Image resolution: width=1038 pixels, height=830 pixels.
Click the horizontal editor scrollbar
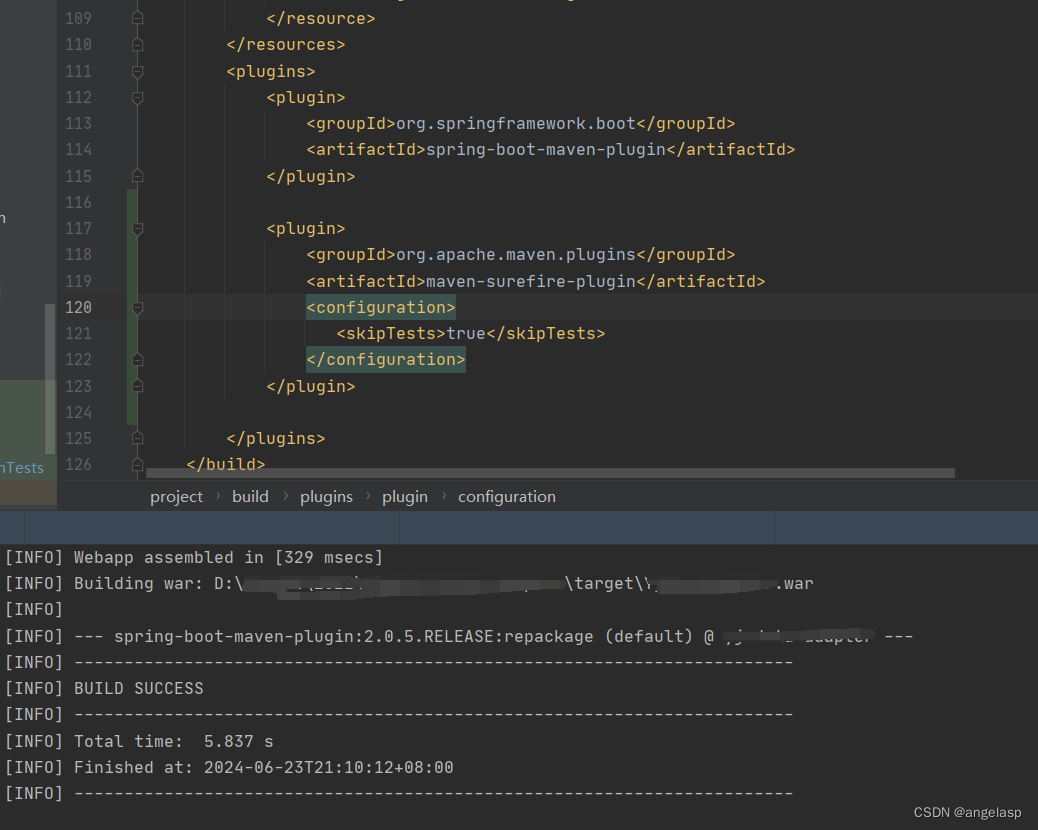[x=550, y=471]
